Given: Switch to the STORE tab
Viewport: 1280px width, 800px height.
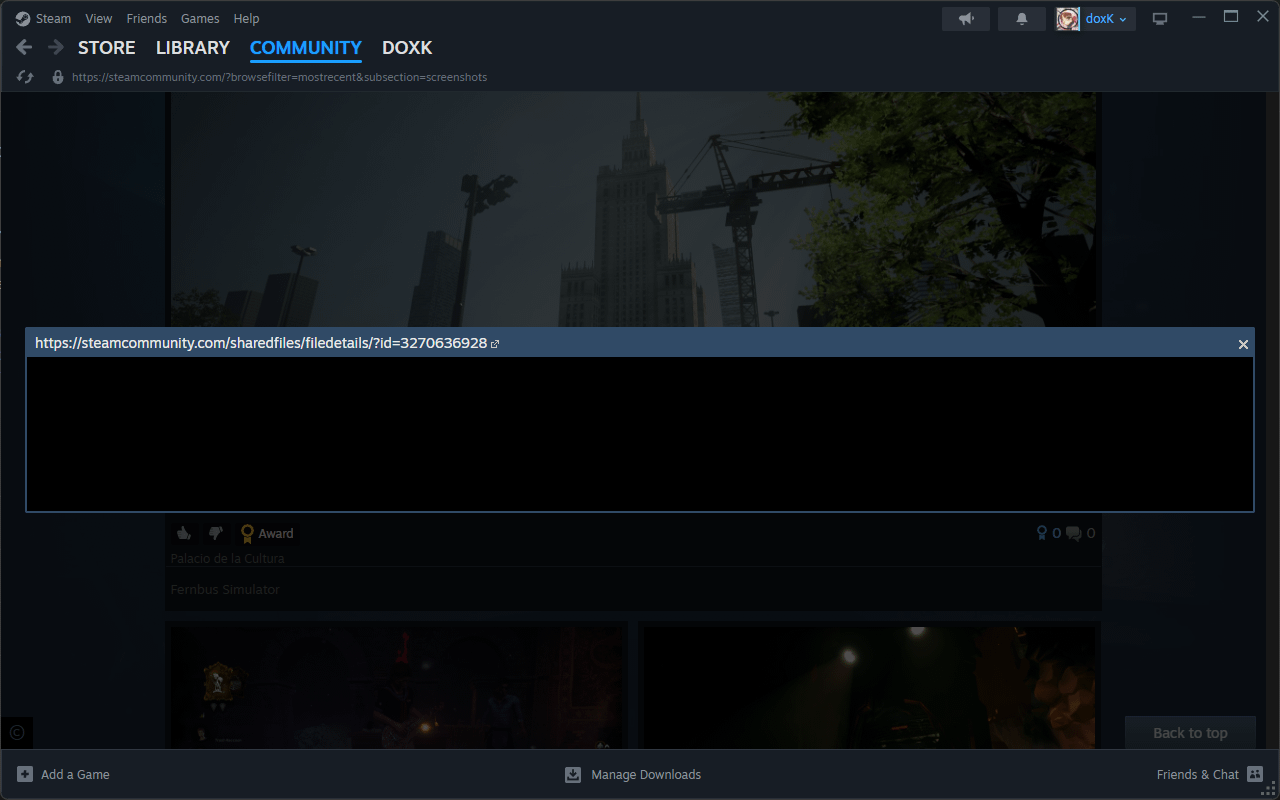Looking at the screenshot, I should [106, 48].
